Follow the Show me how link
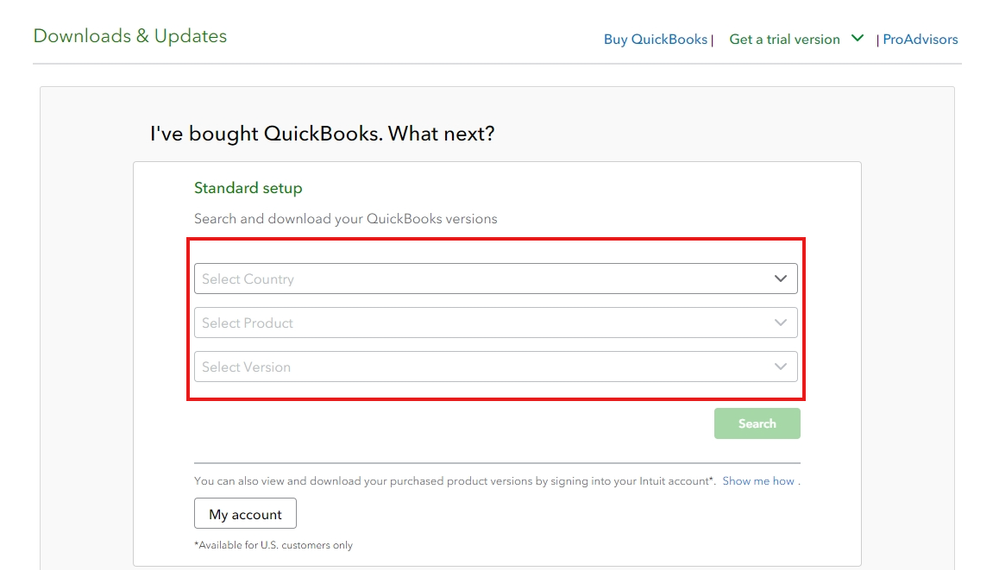The width and height of the screenshot is (999, 570). tap(758, 481)
